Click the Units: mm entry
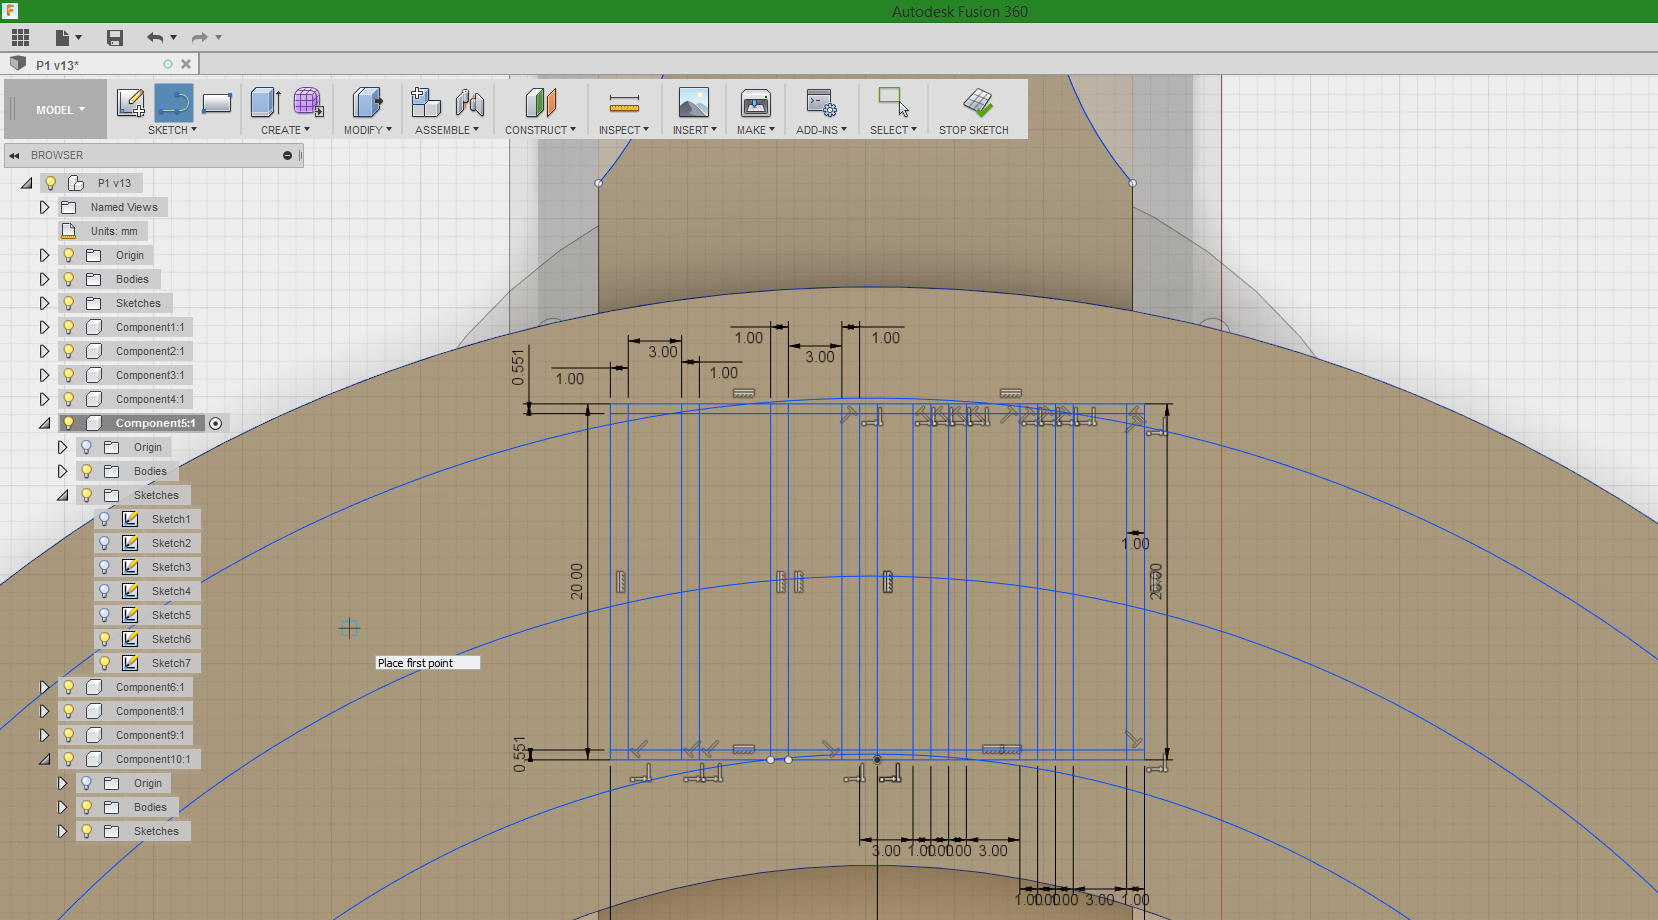This screenshot has height=920, width=1658. (x=114, y=231)
